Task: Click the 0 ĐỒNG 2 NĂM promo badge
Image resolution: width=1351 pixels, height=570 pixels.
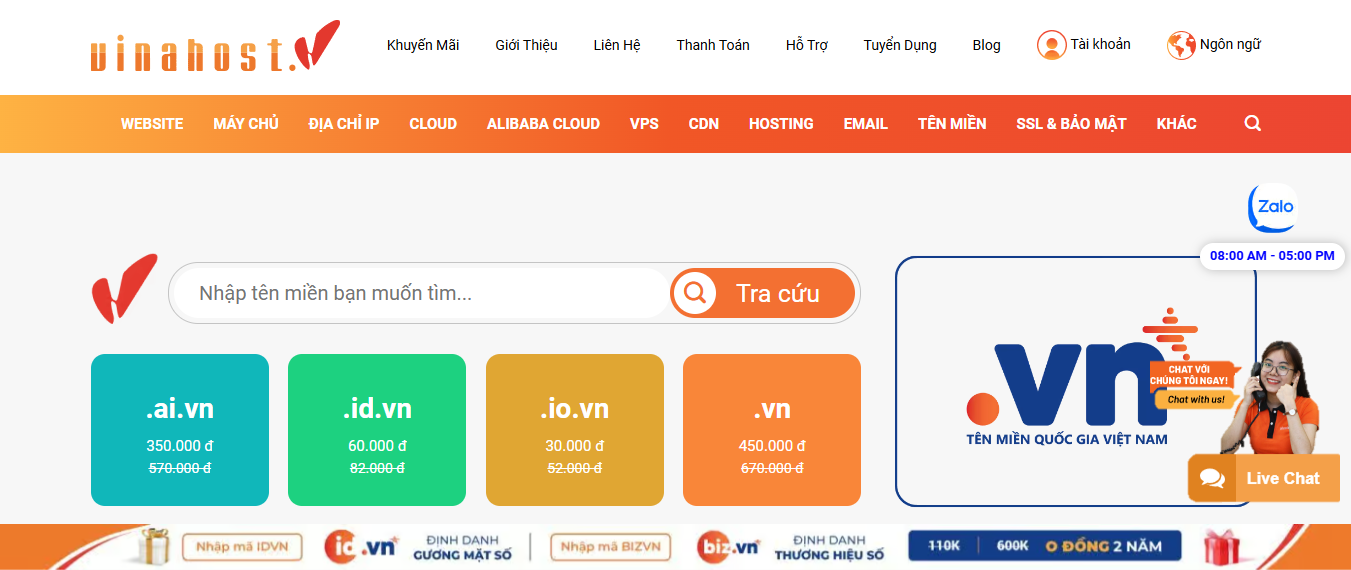Action: coord(1044,546)
